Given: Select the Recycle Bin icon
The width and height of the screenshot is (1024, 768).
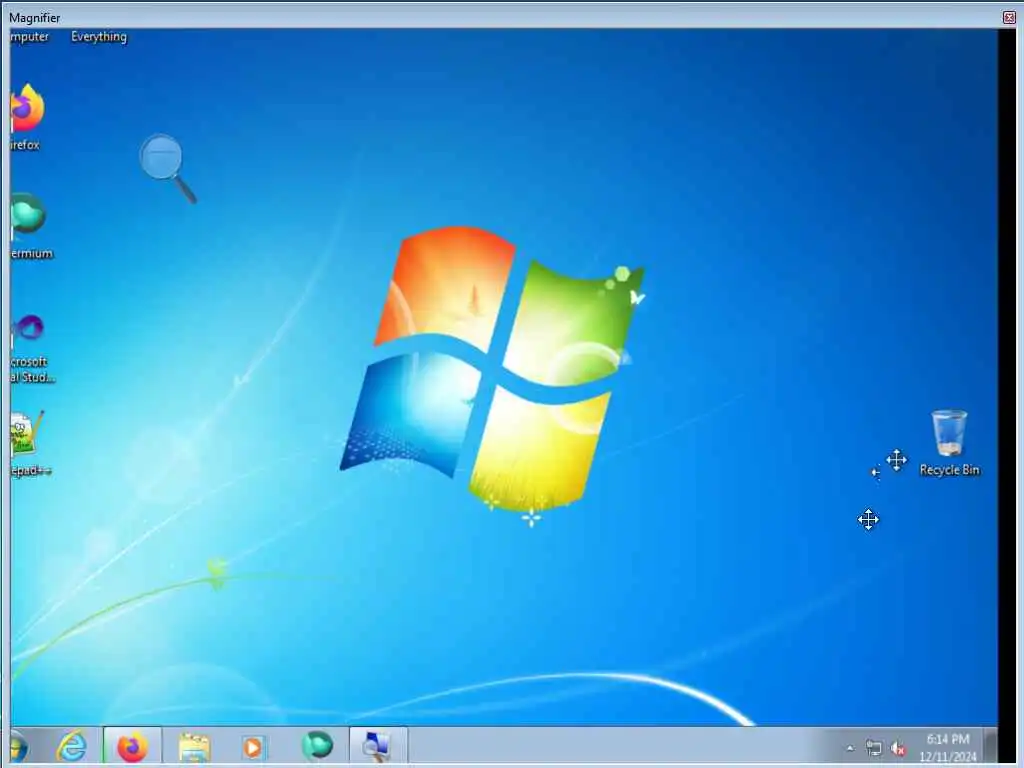Looking at the screenshot, I should 949,432.
